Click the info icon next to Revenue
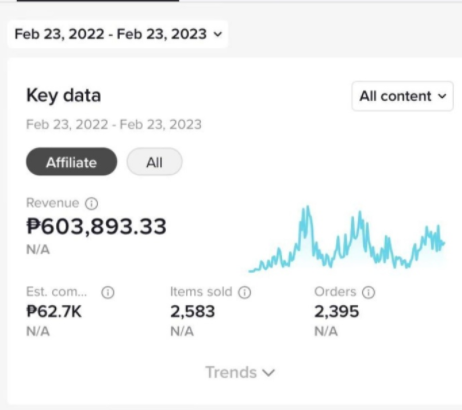This screenshot has width=462, height=410. (92, 203)
